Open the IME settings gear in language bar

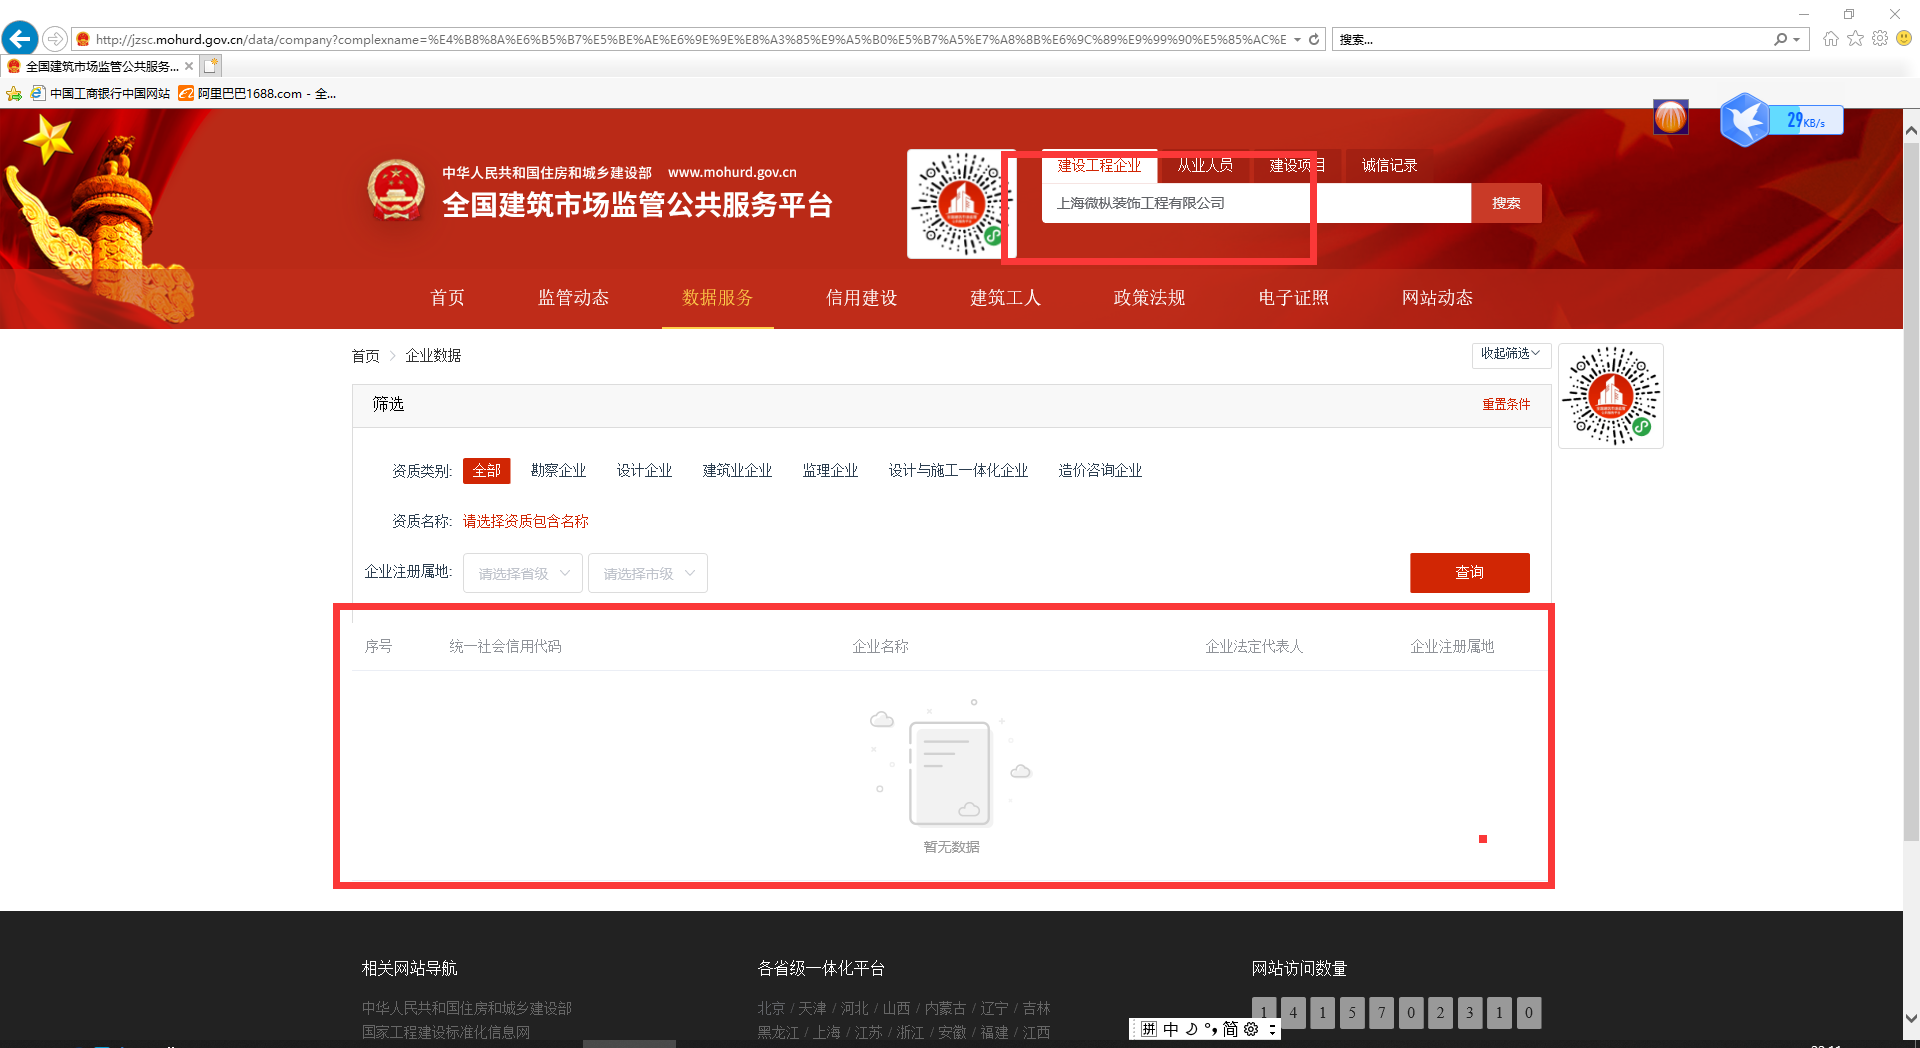pyautogui.click(x=1251, y=1029)
